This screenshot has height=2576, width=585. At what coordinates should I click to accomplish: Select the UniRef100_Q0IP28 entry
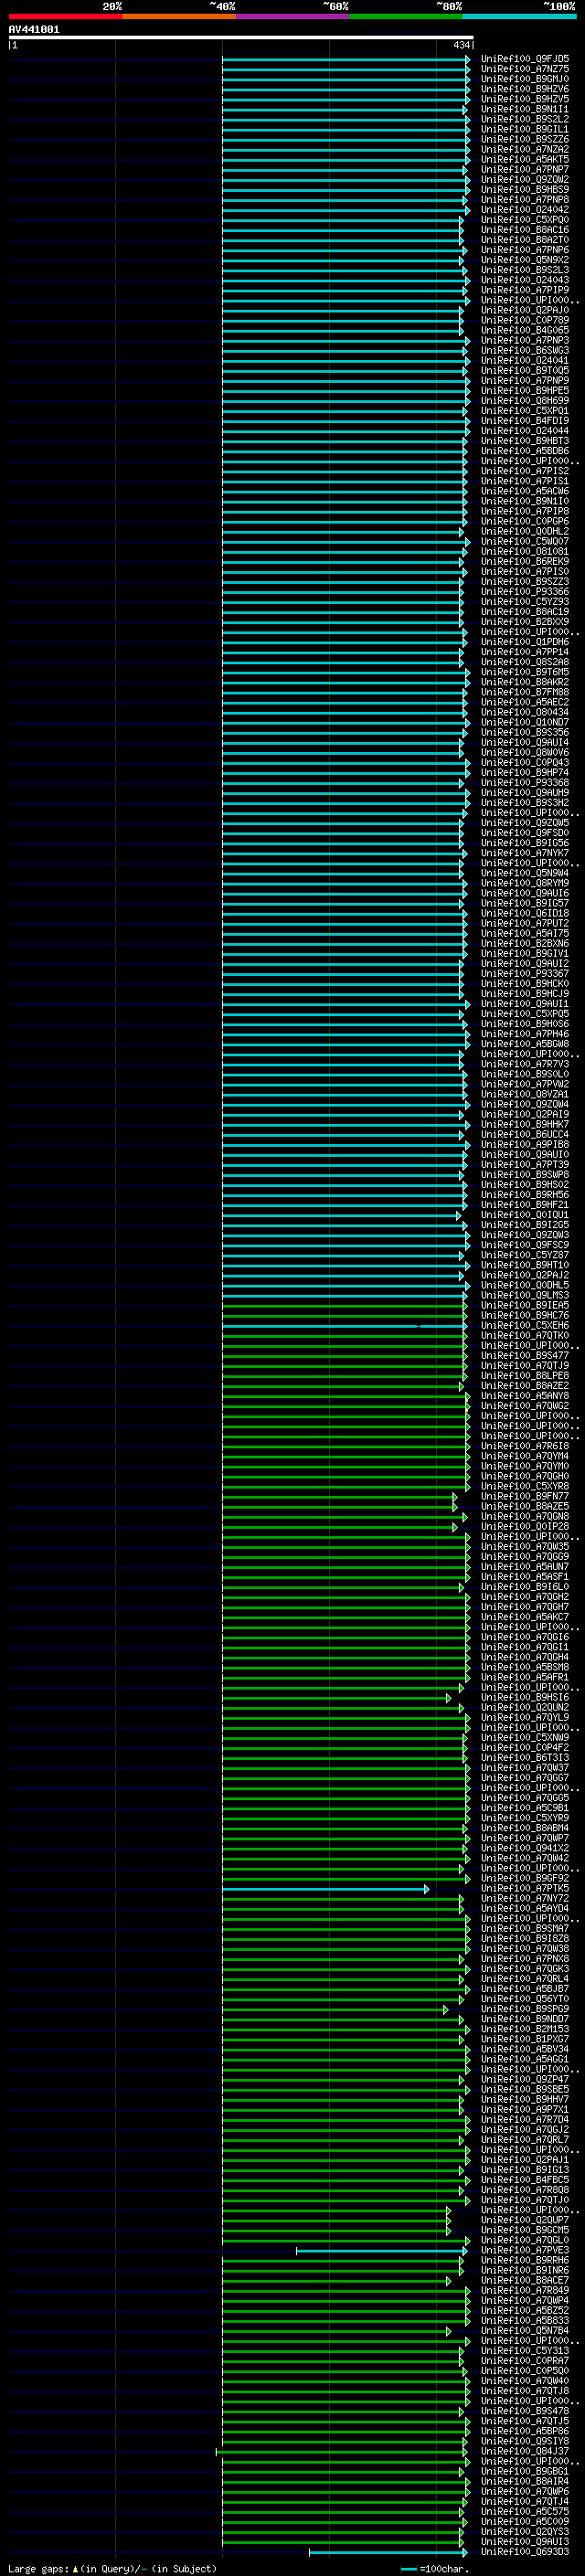pos(525,1526)
